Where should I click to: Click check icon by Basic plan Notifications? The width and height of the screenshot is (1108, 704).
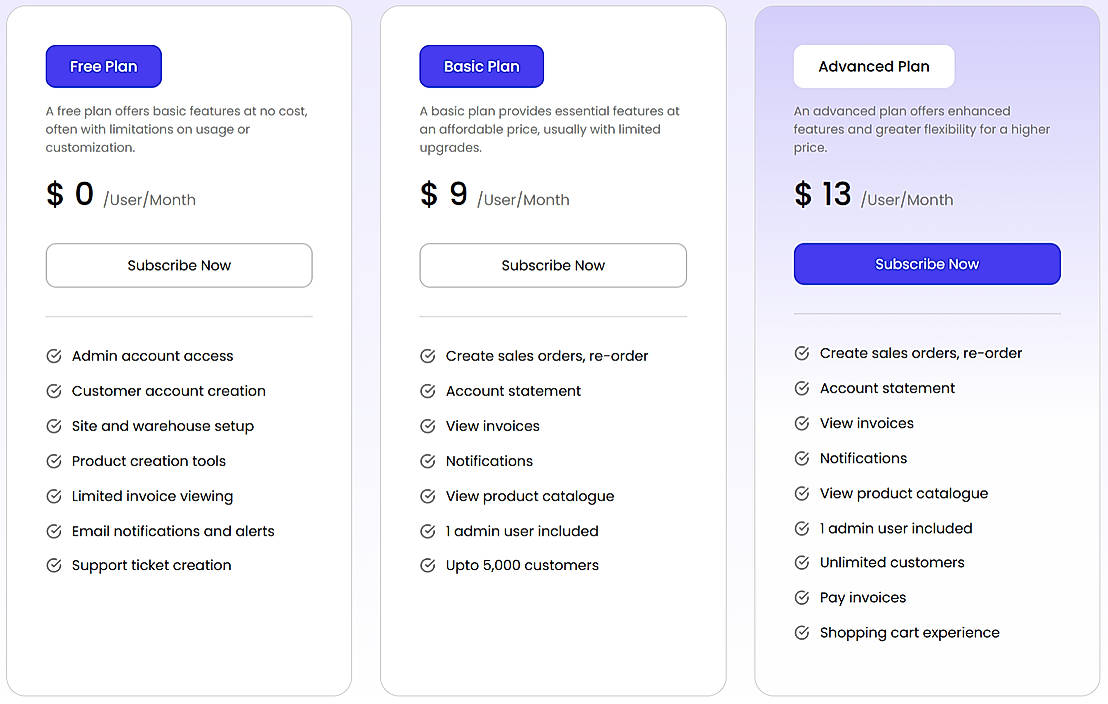pyautogui.click(x=428, y=461)
